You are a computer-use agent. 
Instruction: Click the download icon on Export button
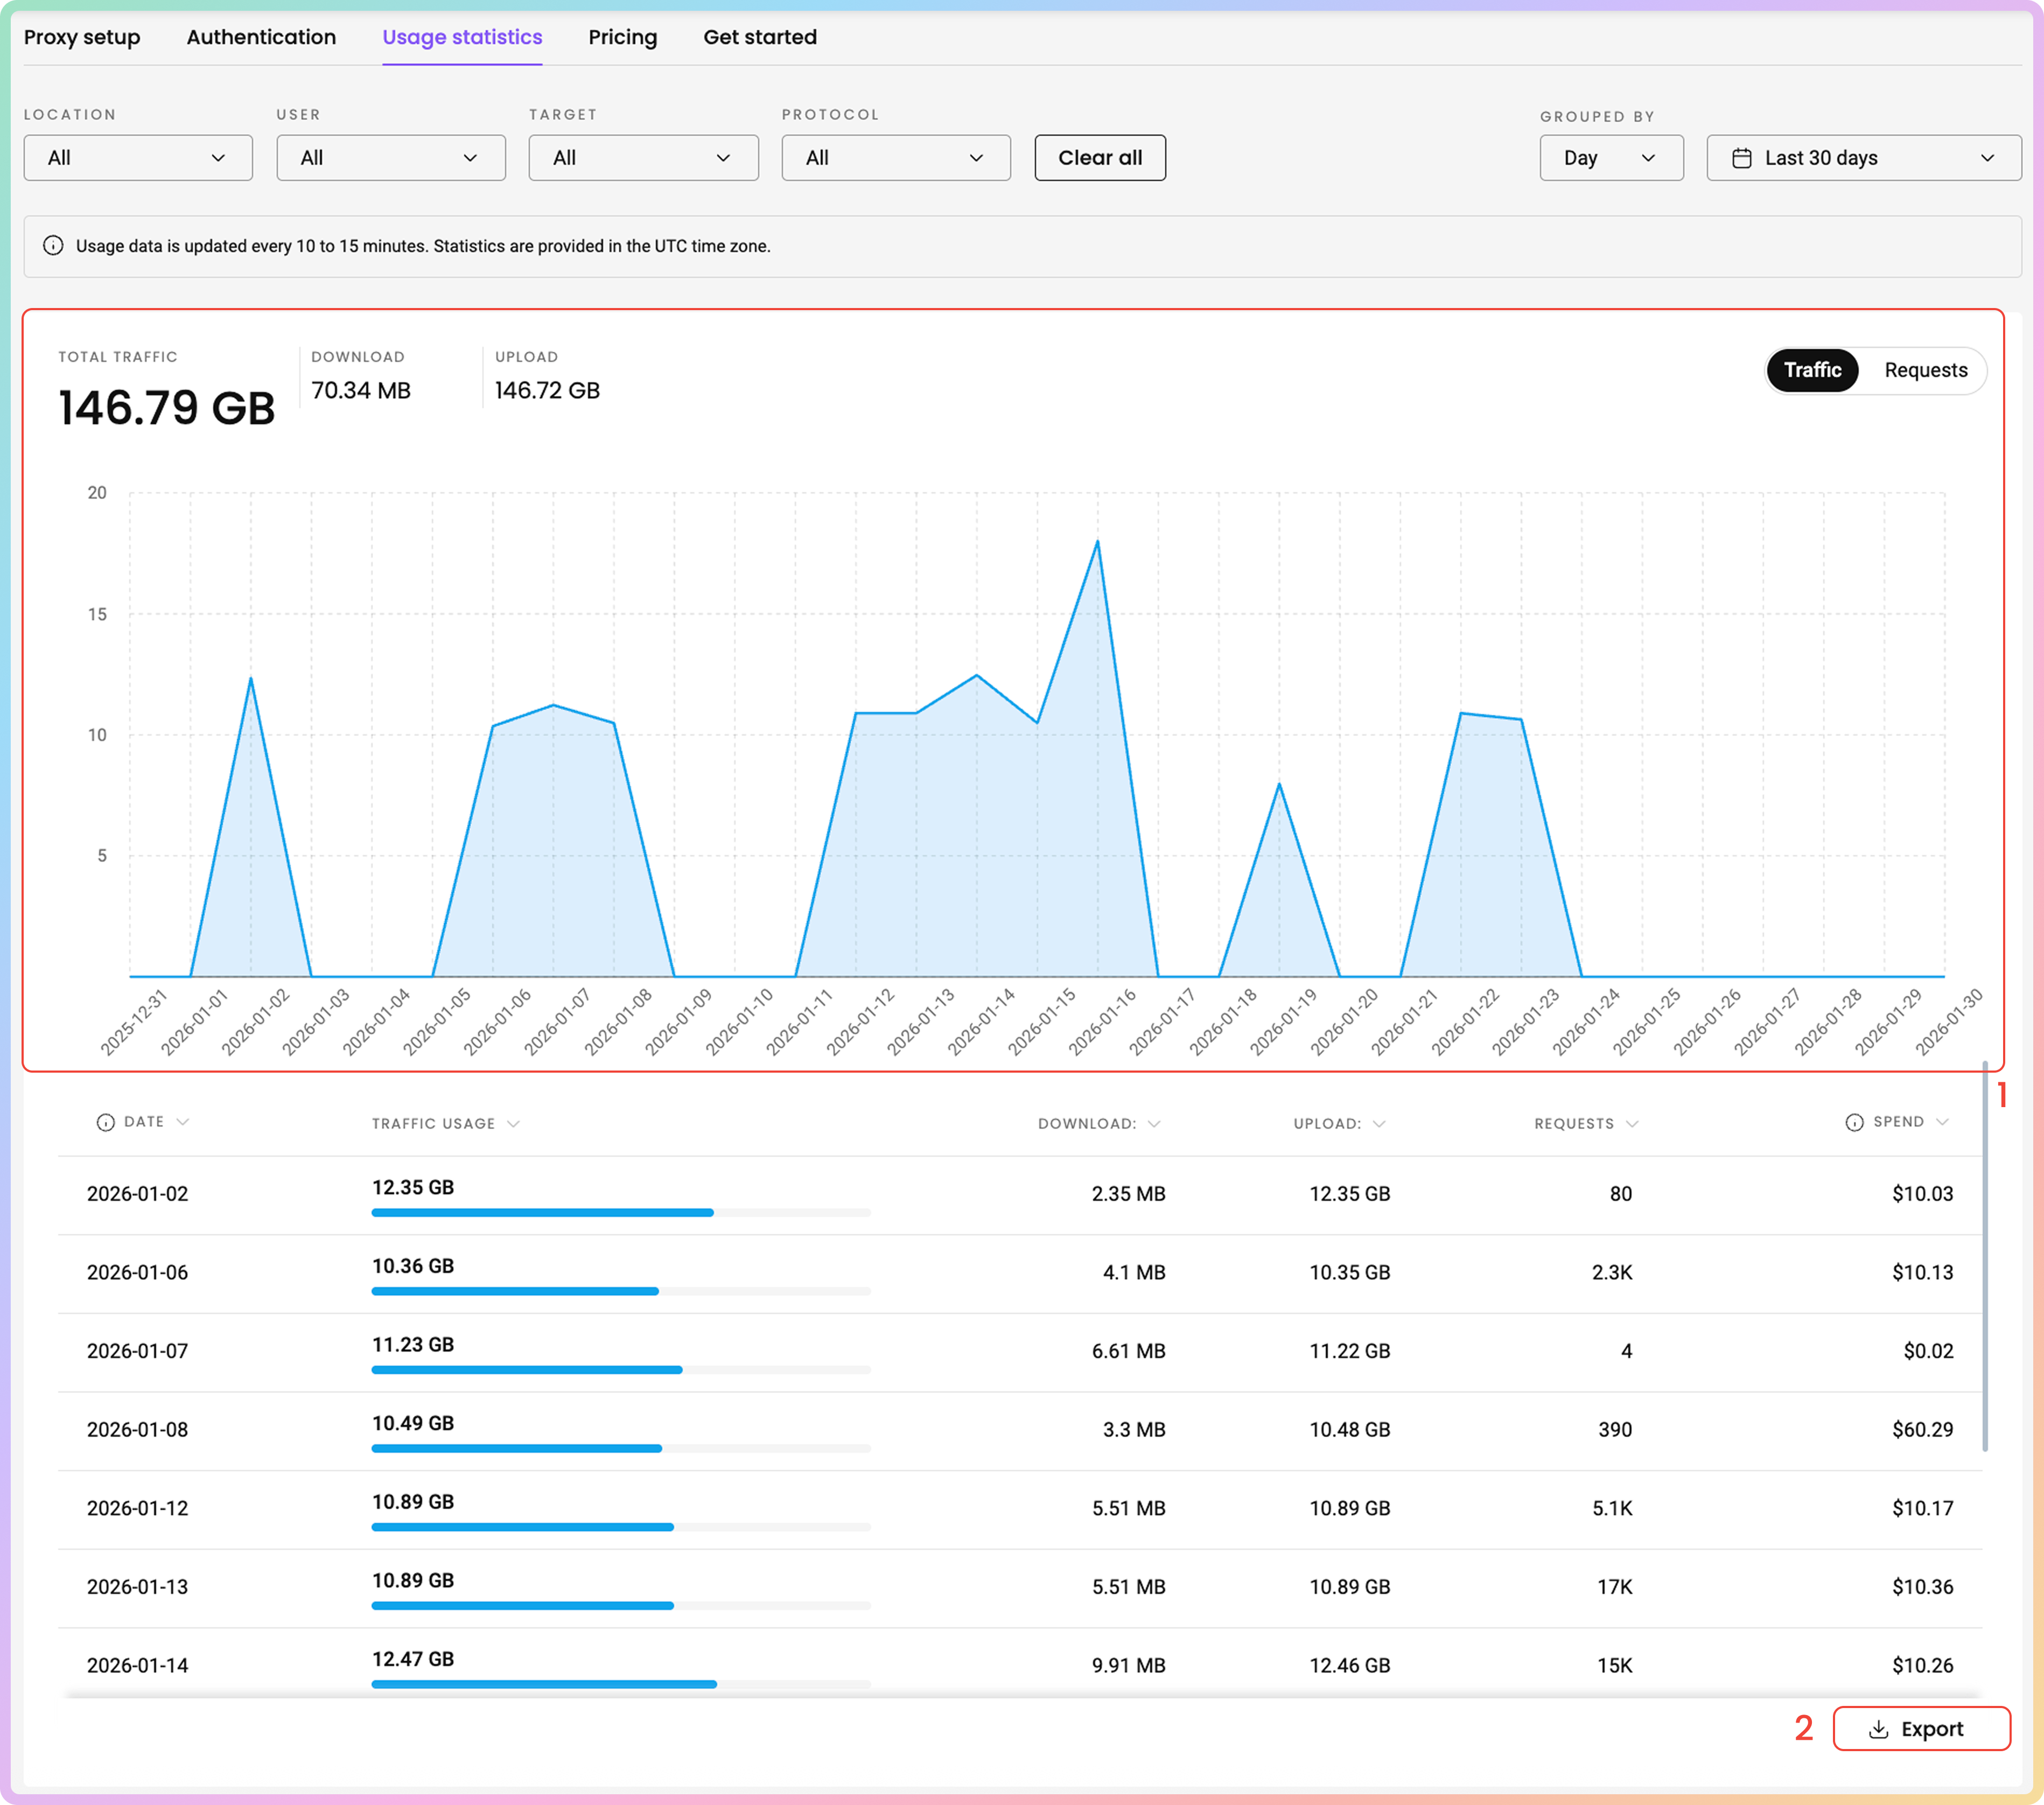[1878, 1729]
